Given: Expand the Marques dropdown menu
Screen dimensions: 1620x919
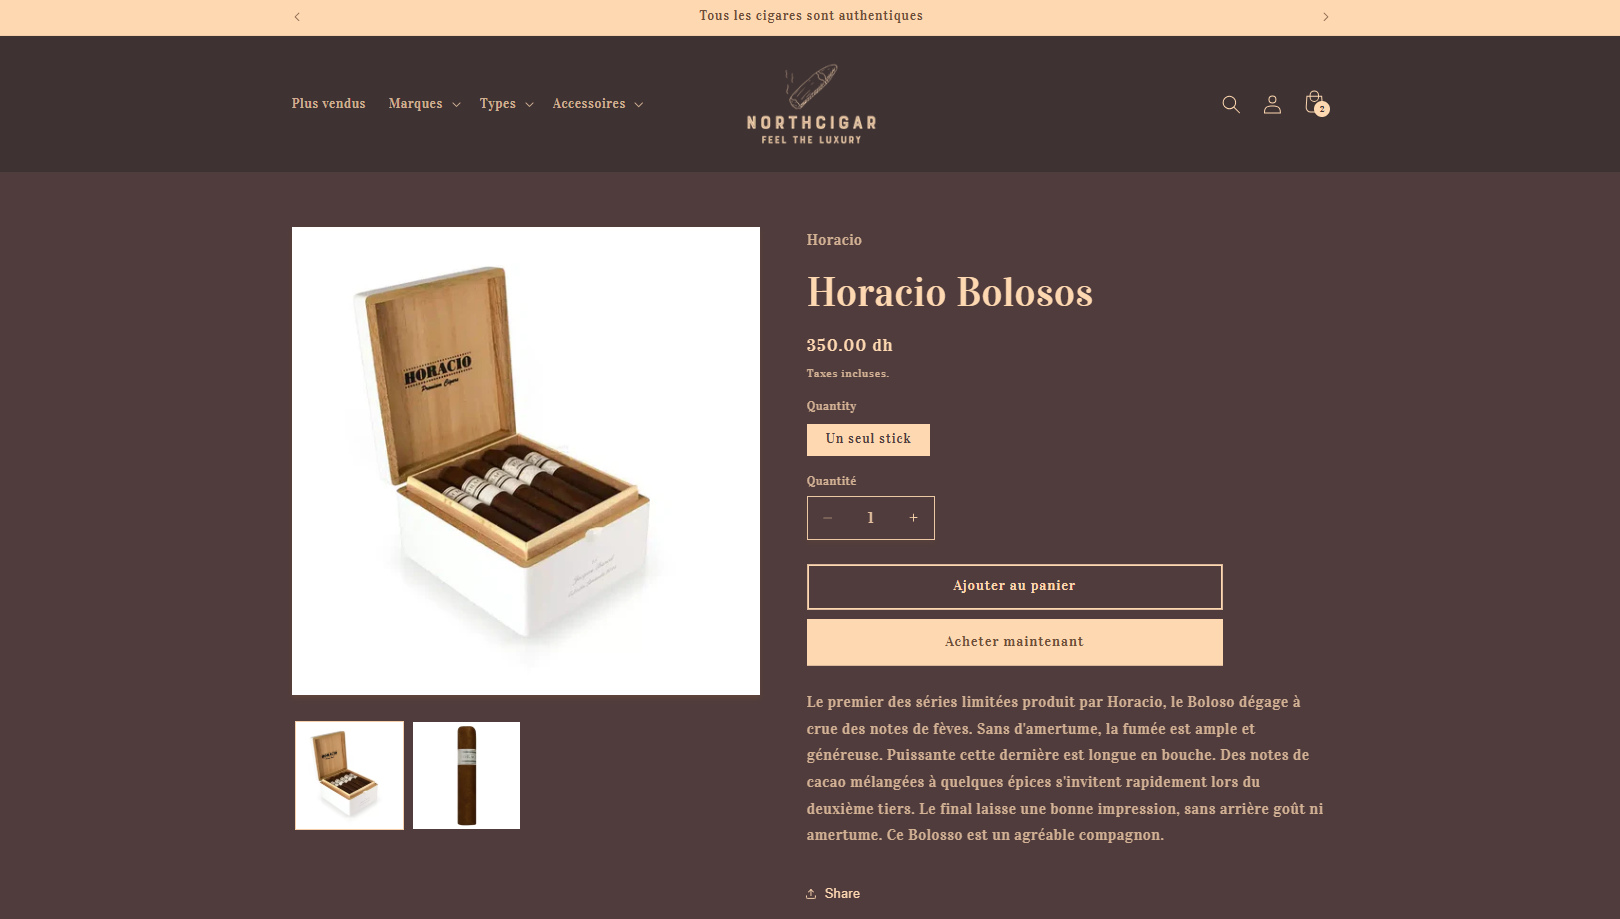Looking at the screenshot, I should tap(424, 104).
